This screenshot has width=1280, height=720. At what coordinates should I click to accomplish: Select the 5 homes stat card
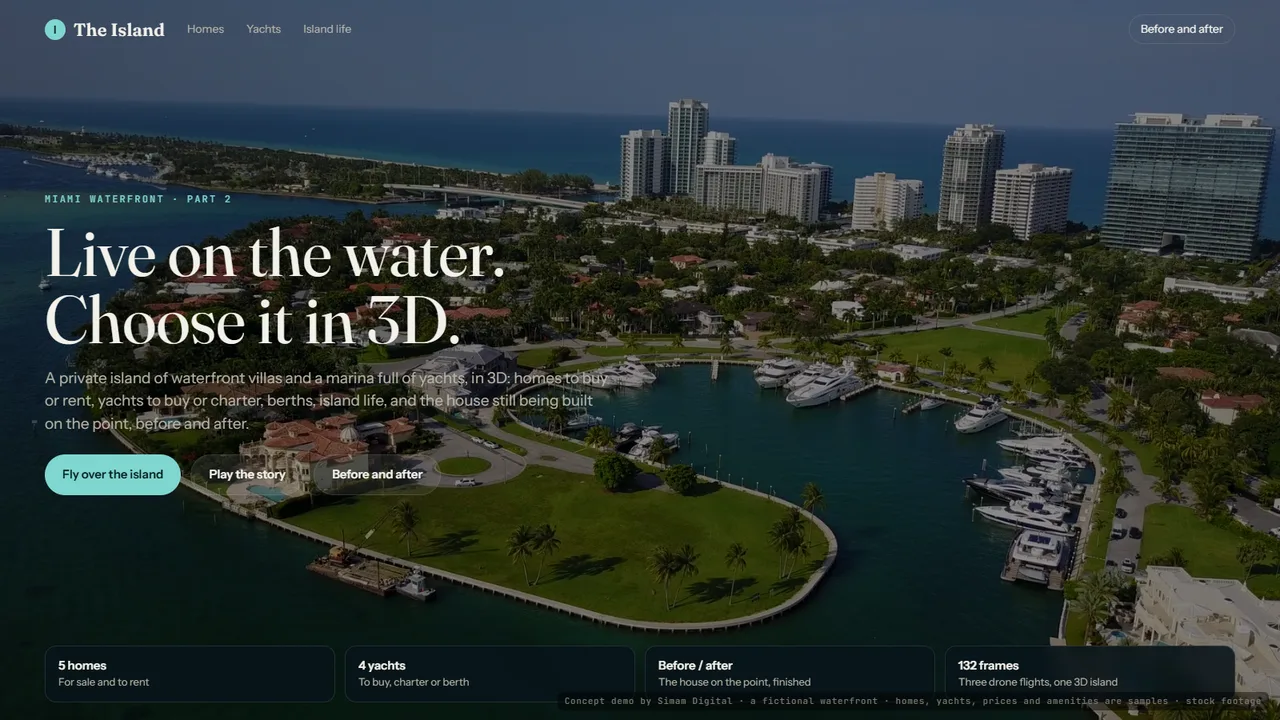coord(190,674)
